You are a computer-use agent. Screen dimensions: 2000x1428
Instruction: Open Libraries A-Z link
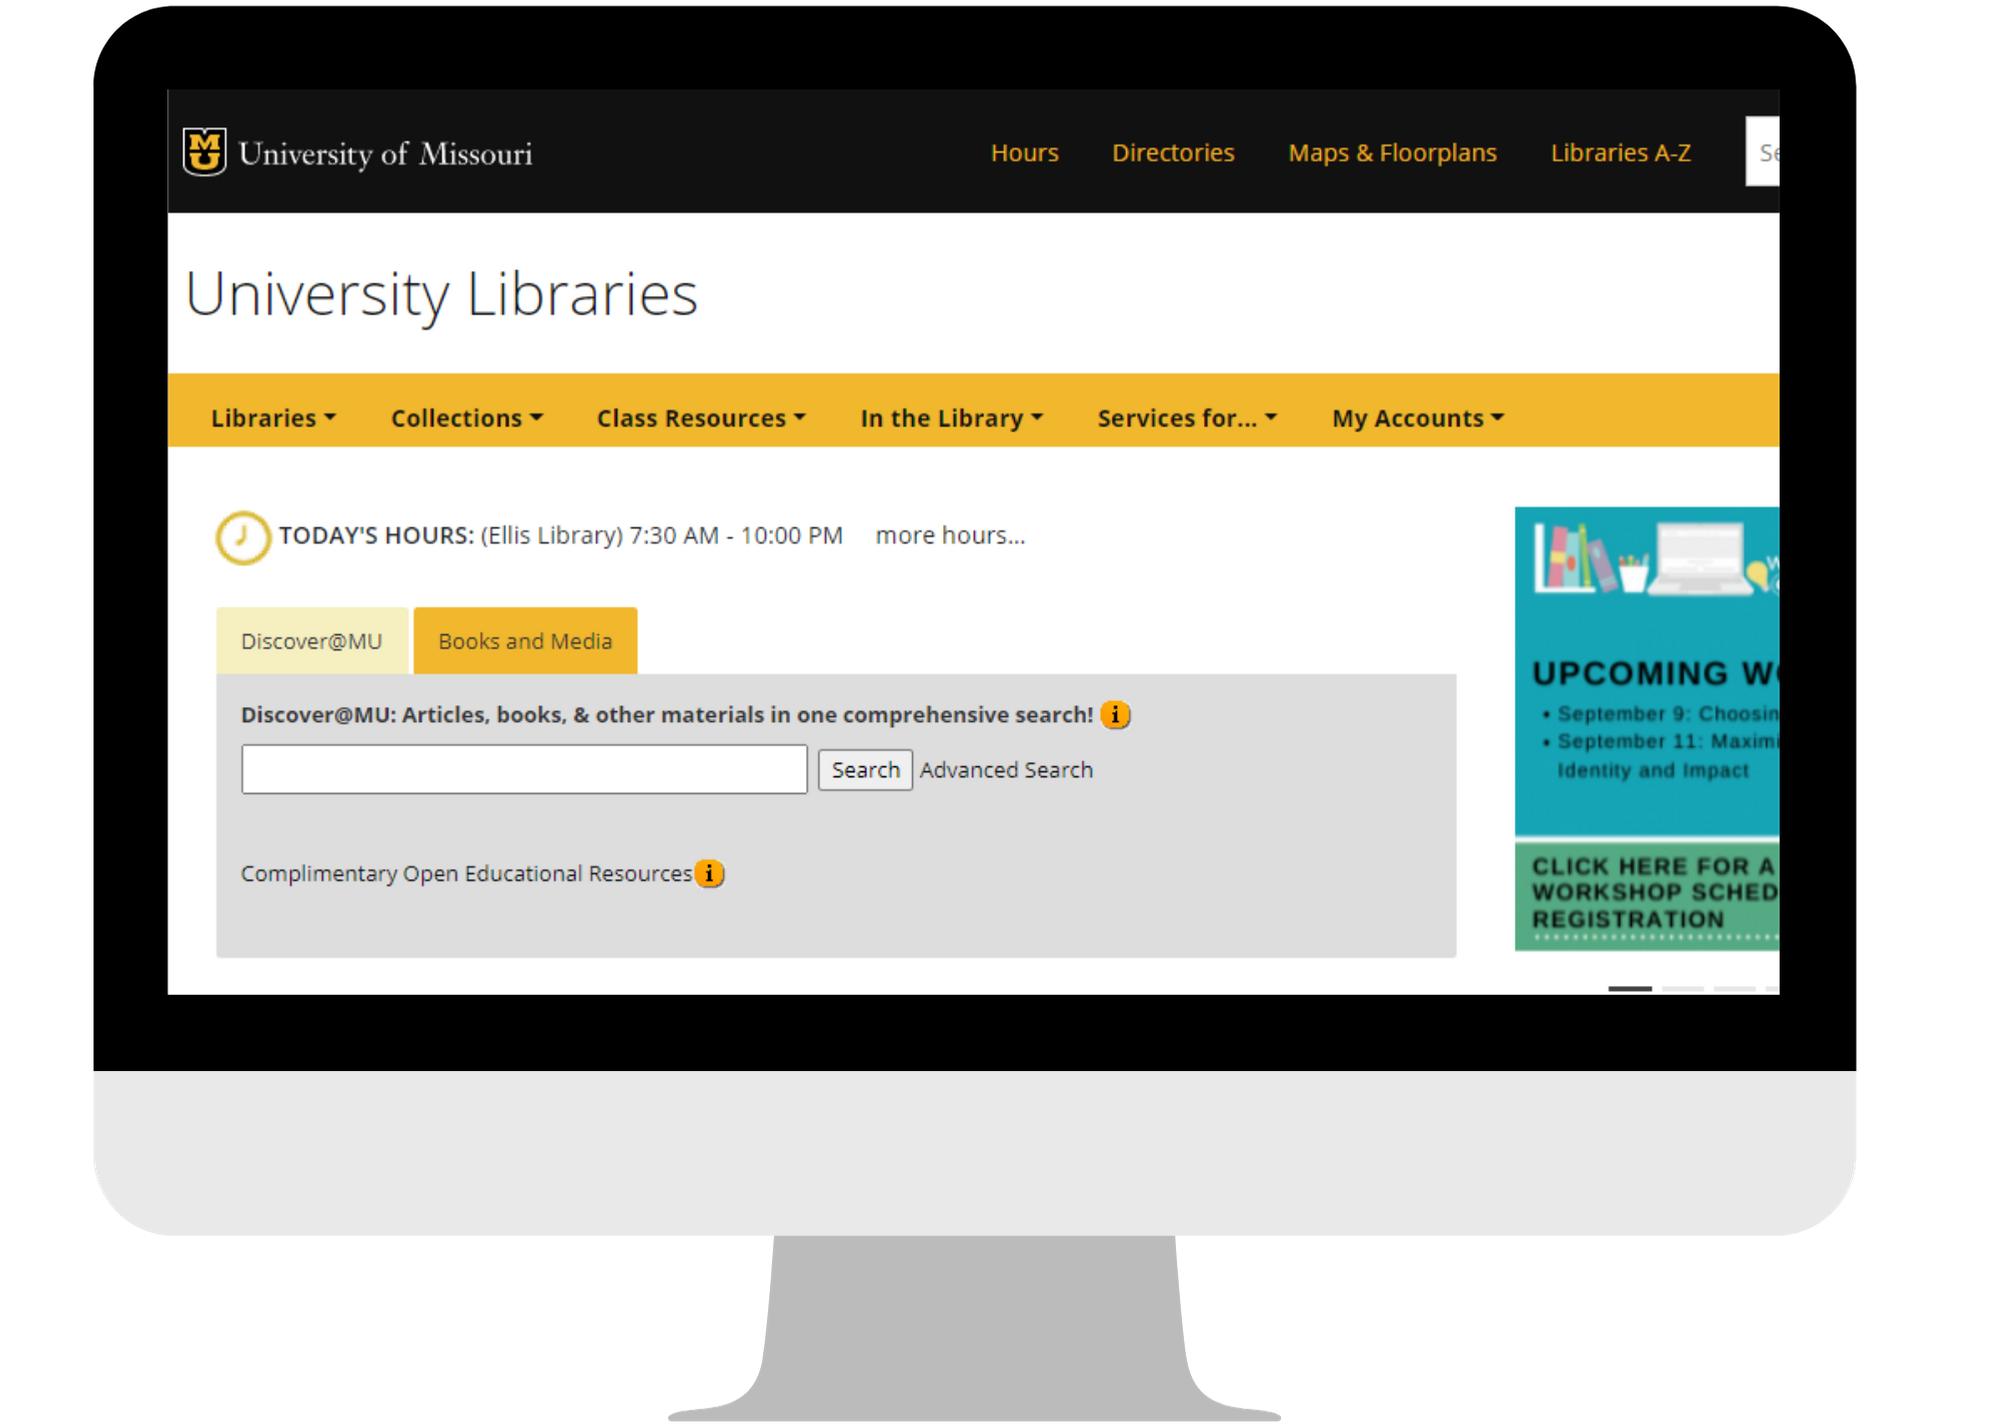pyautogui.click(x=1620, y=153)
